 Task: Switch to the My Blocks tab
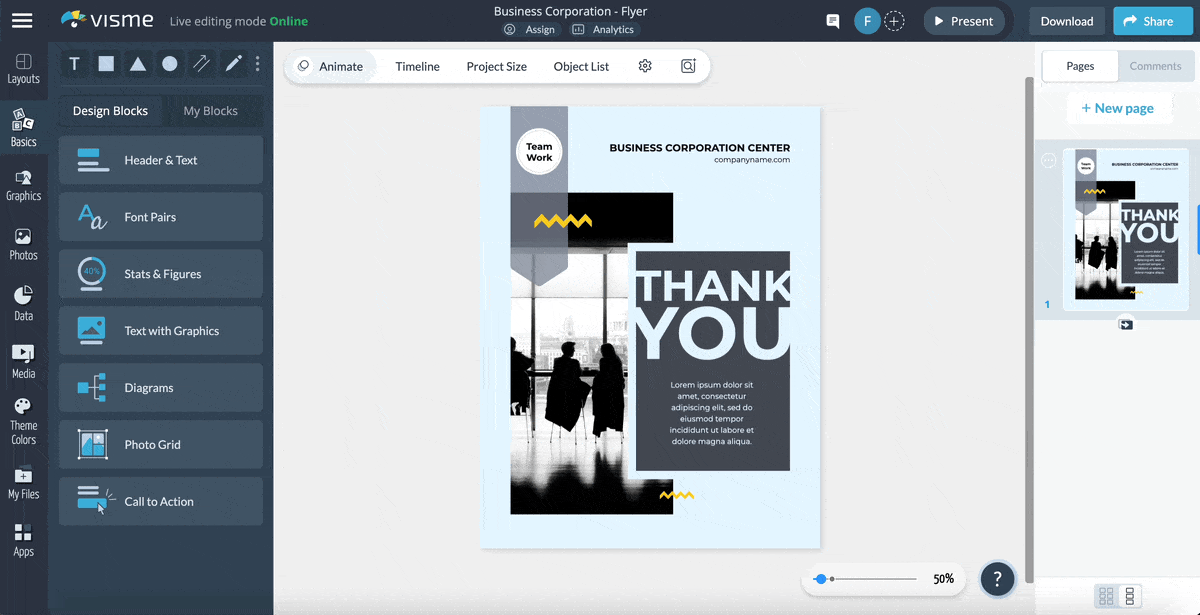click(x=213, y=111)
